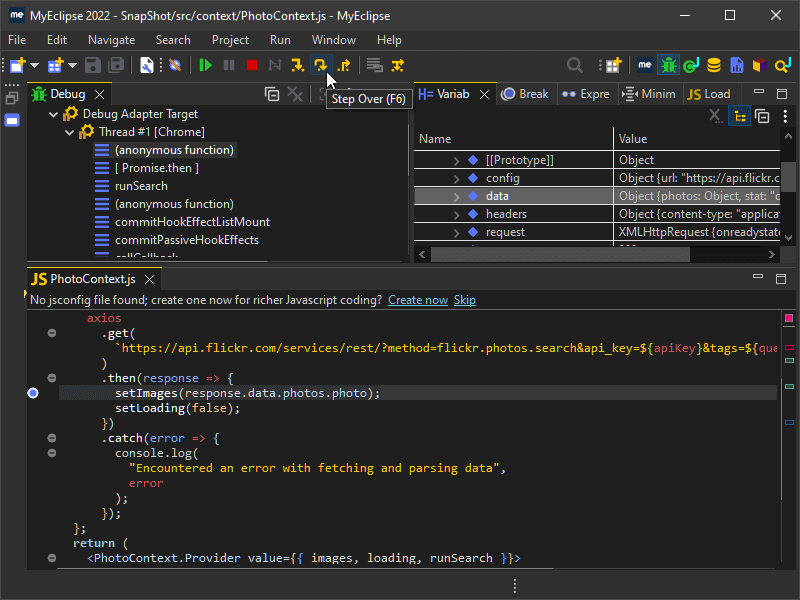
Task: Toggle breakpoint on setImages line
Action: (x=33, y=394)
